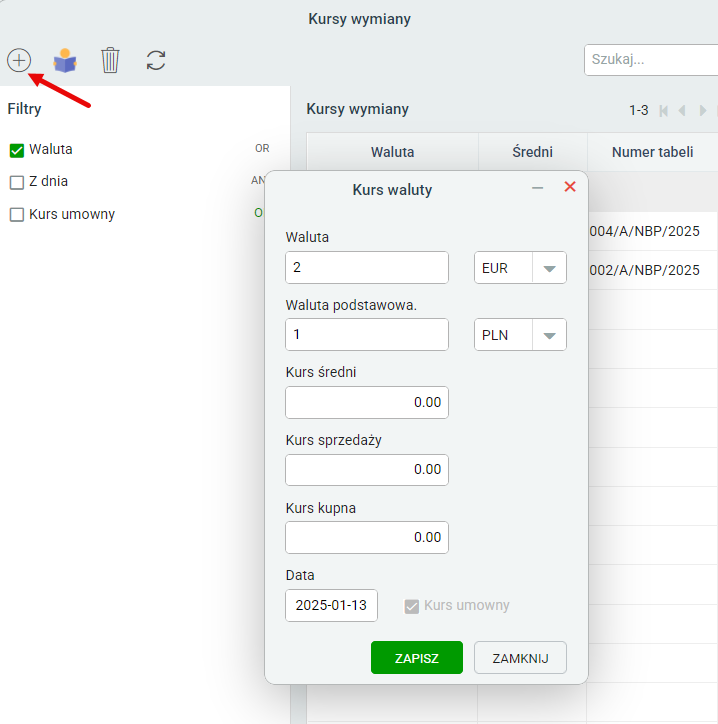Click the Kurs średni input field

click(367, 402)
